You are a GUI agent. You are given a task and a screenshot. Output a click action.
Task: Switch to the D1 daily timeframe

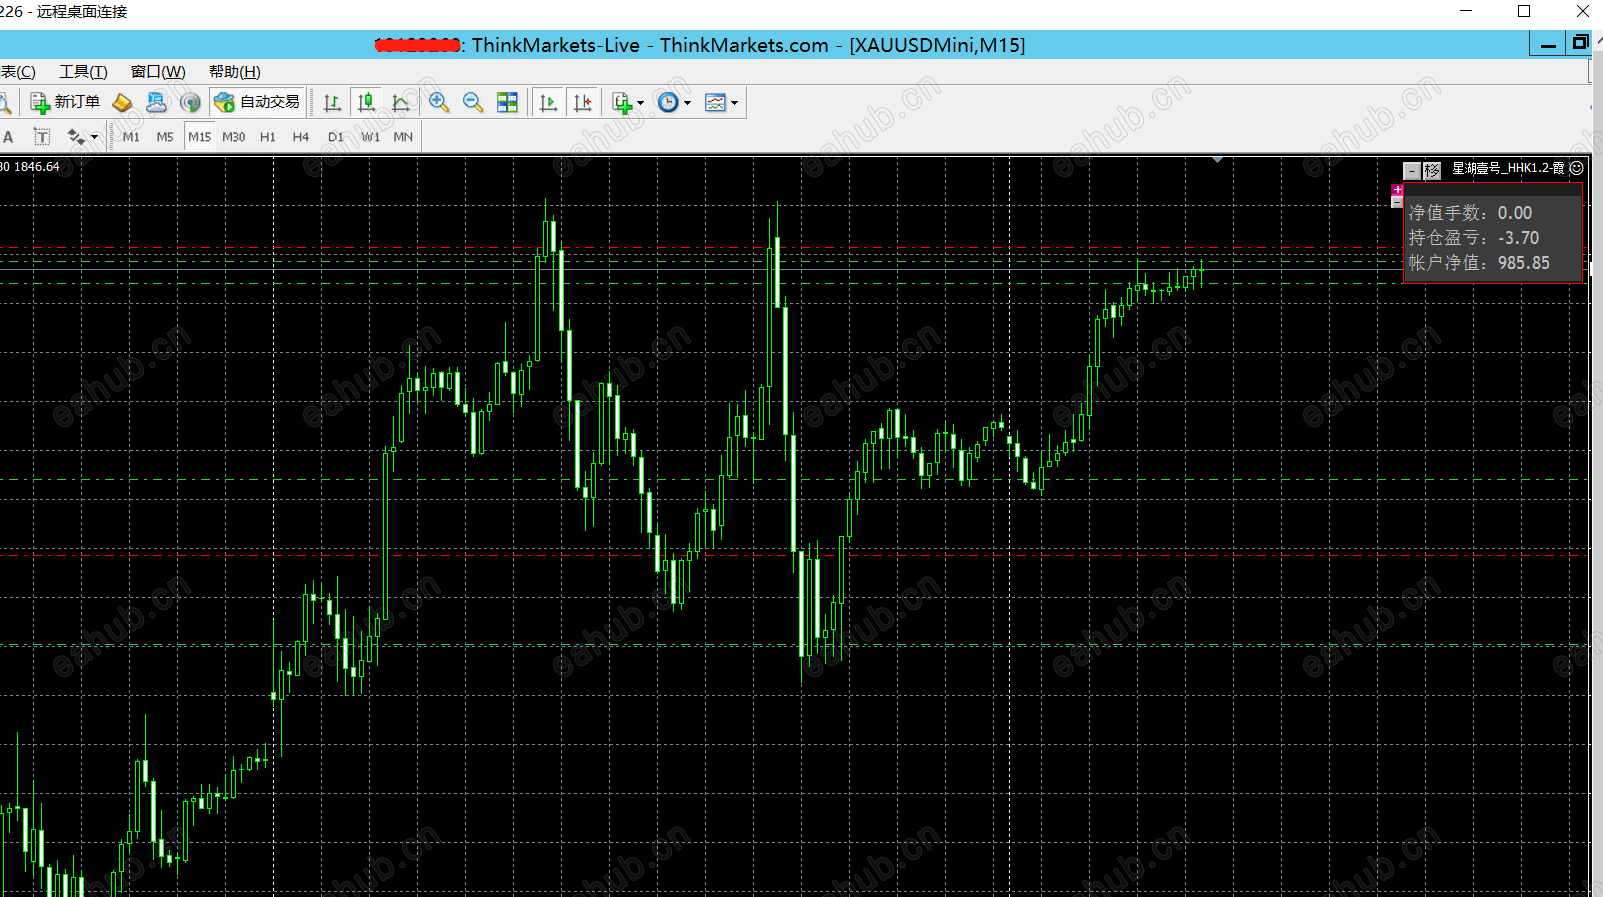coord(336,137)
